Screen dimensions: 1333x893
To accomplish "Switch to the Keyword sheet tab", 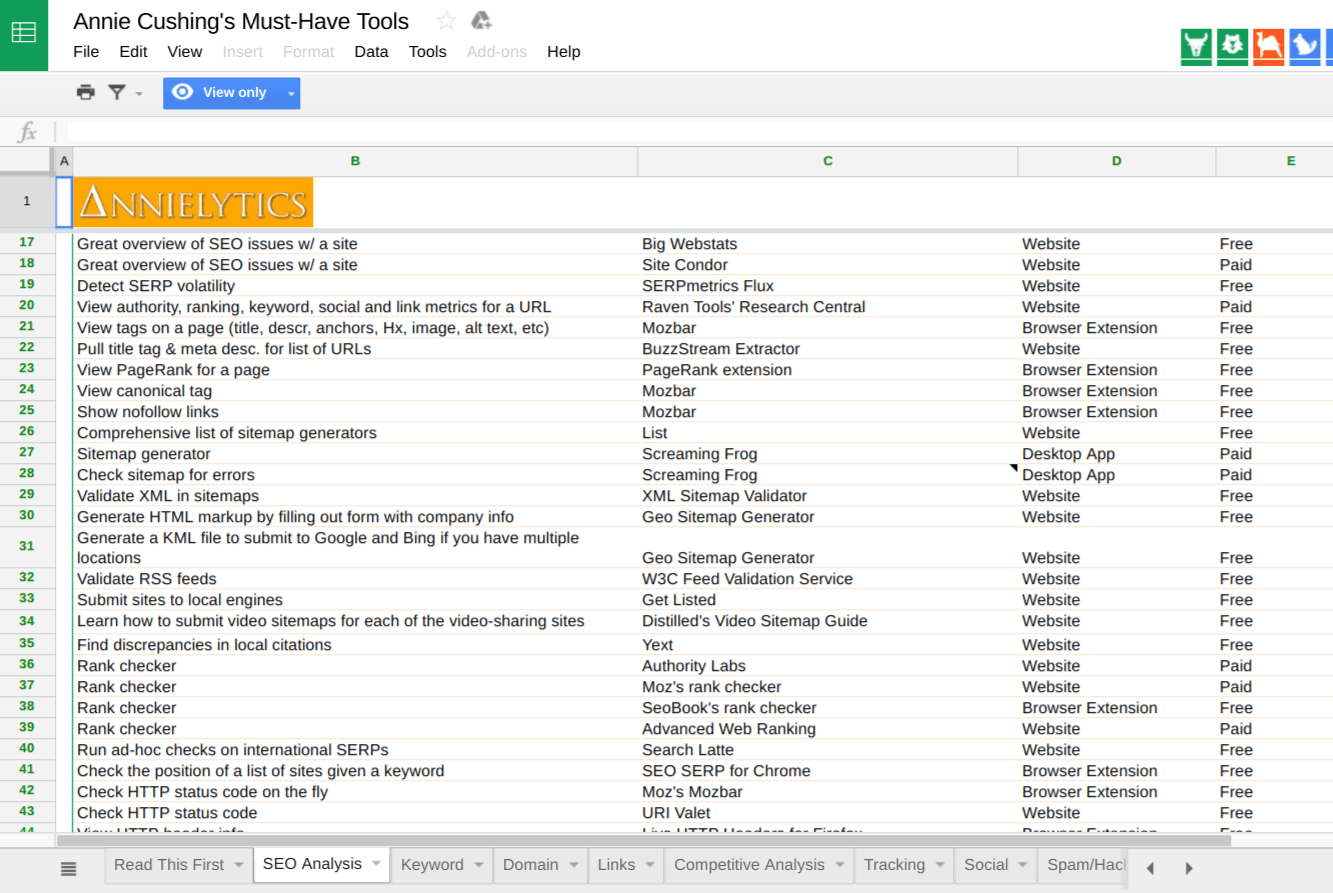I will (432, 865).
